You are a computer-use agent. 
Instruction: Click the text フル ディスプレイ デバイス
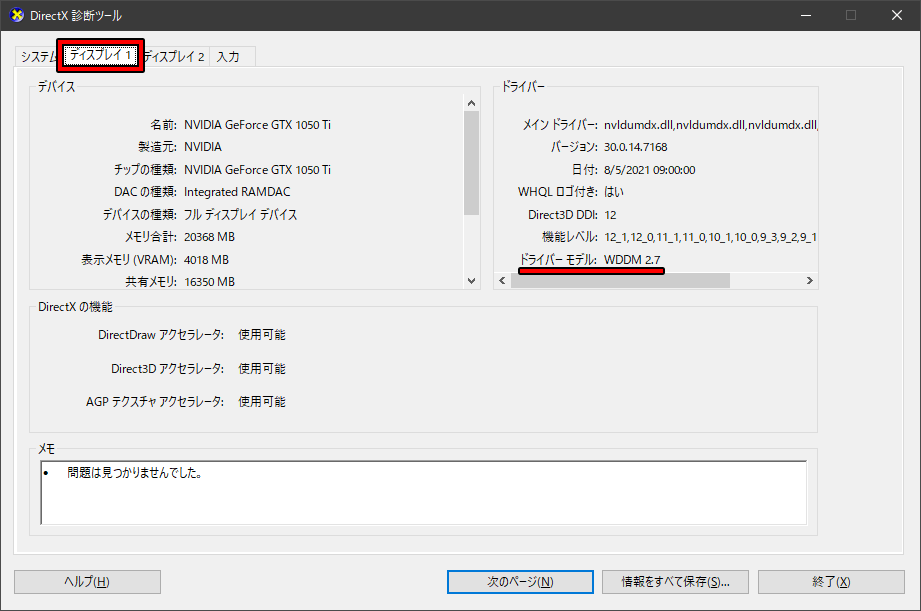pos(240,214)
